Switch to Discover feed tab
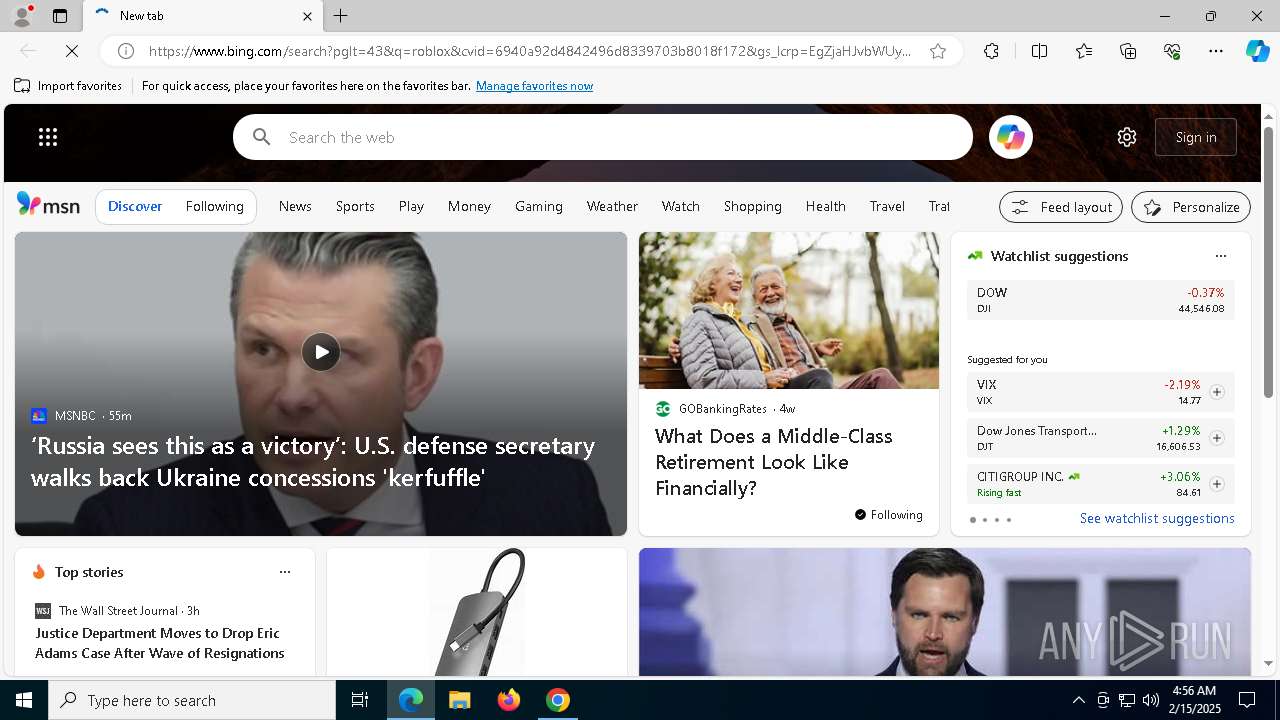Viewport: 1280px width, 720px height. click(x=135, y=206)
